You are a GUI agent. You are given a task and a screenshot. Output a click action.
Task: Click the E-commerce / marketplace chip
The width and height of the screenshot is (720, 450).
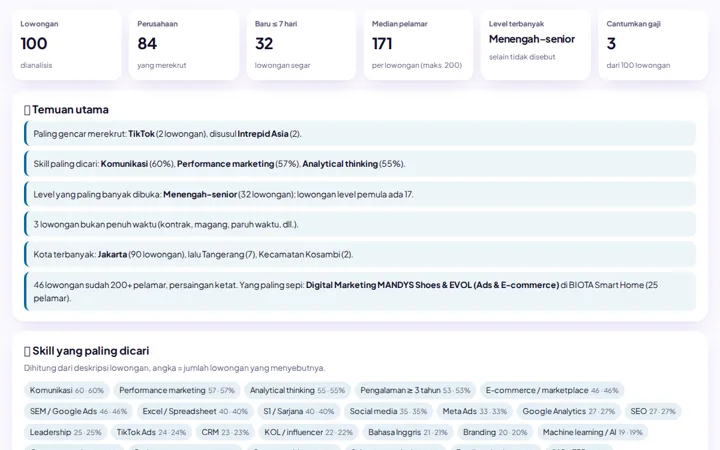point(552,390)
